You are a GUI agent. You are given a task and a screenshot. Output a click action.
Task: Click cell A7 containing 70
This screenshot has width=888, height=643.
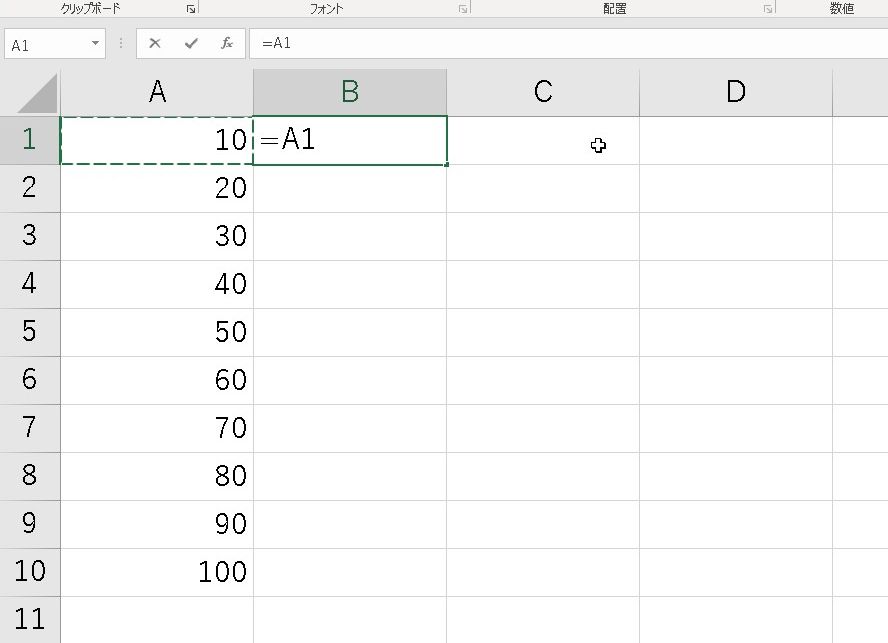click(x=157, y=428)
